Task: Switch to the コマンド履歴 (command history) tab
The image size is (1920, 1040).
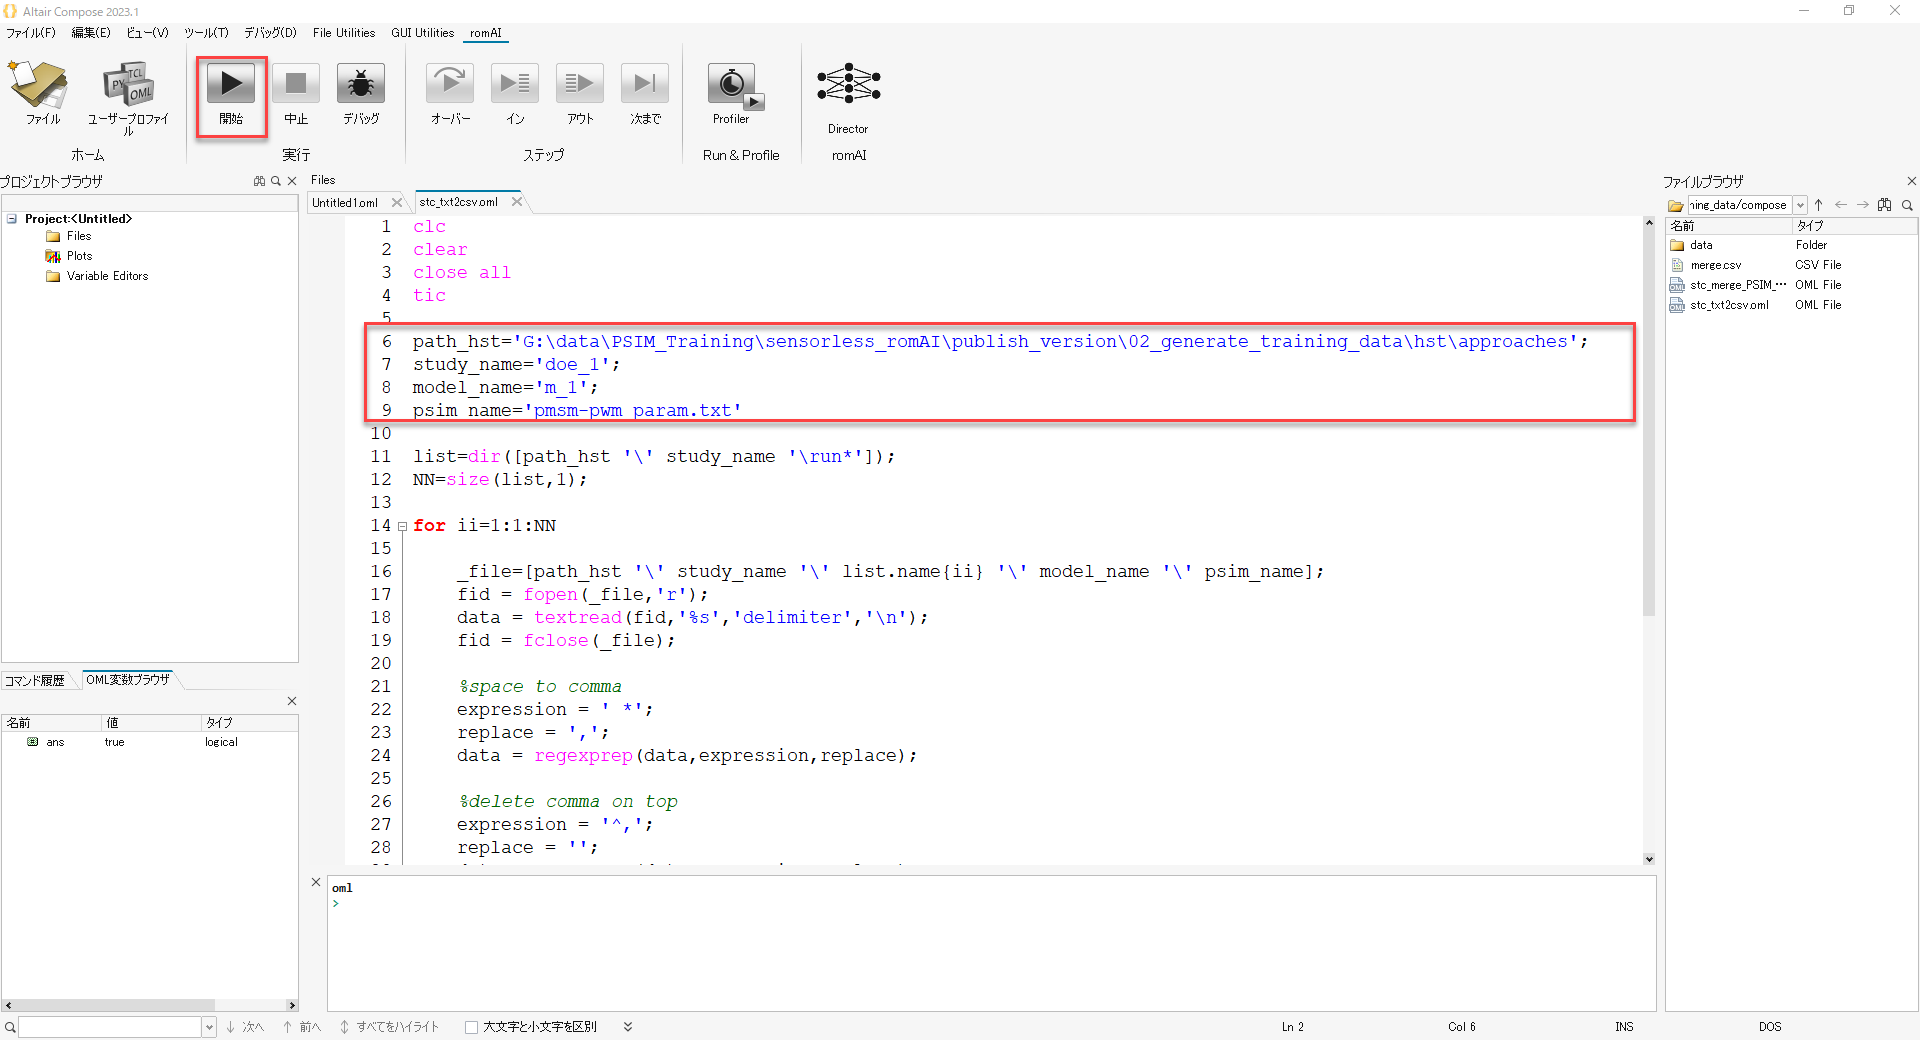Action: pos(35,680)
